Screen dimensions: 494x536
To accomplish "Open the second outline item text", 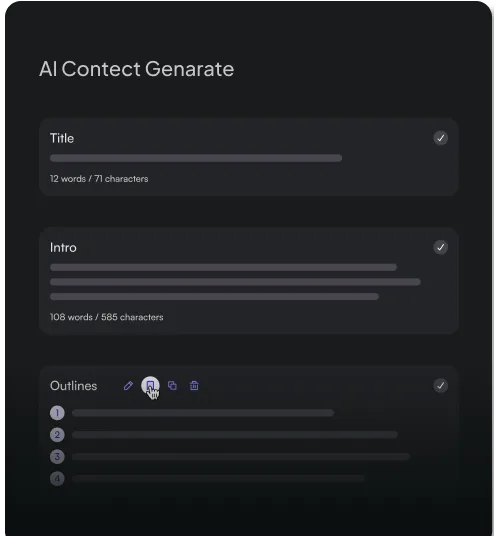I will (235, 435).
